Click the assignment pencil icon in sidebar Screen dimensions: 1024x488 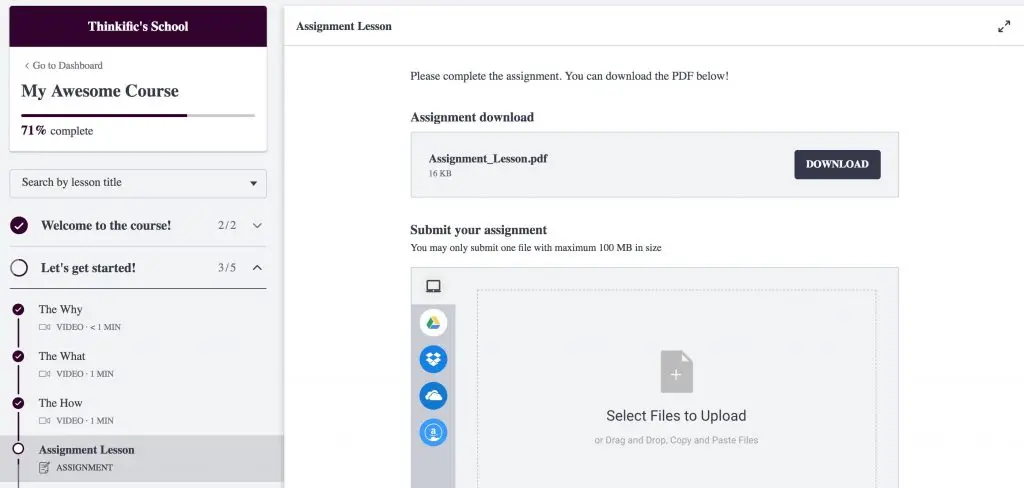point(44,467)
